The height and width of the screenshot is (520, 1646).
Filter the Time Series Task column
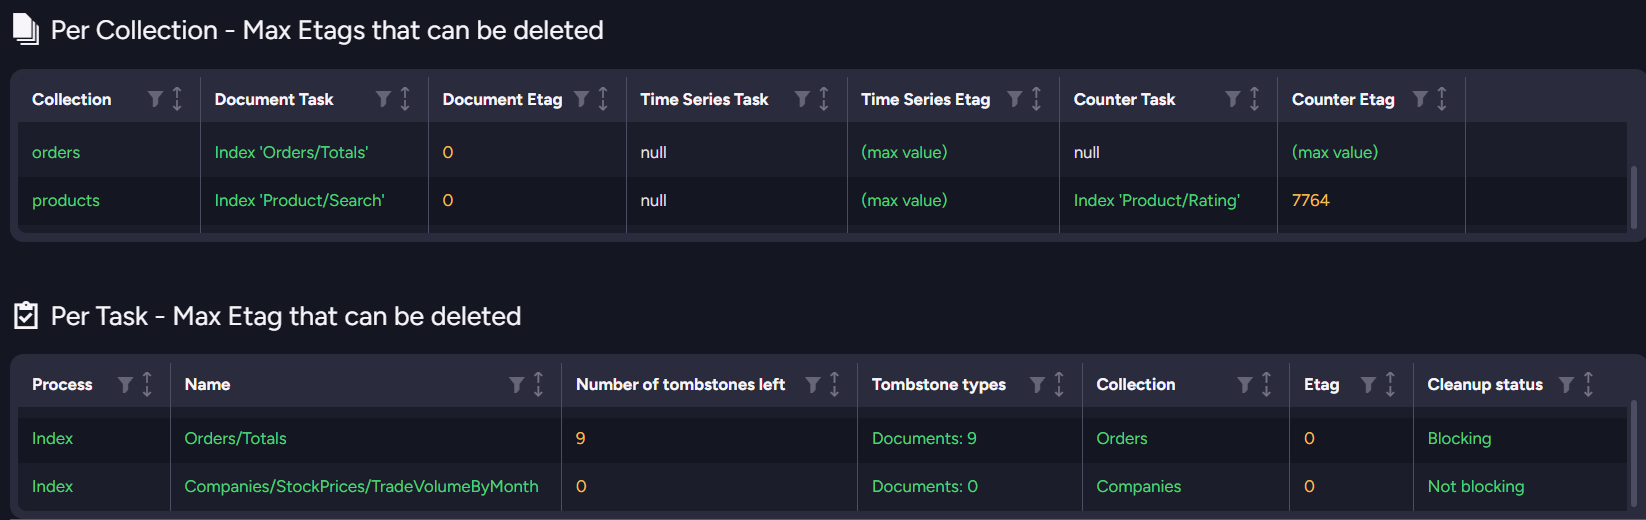click(x=802, y=99)
